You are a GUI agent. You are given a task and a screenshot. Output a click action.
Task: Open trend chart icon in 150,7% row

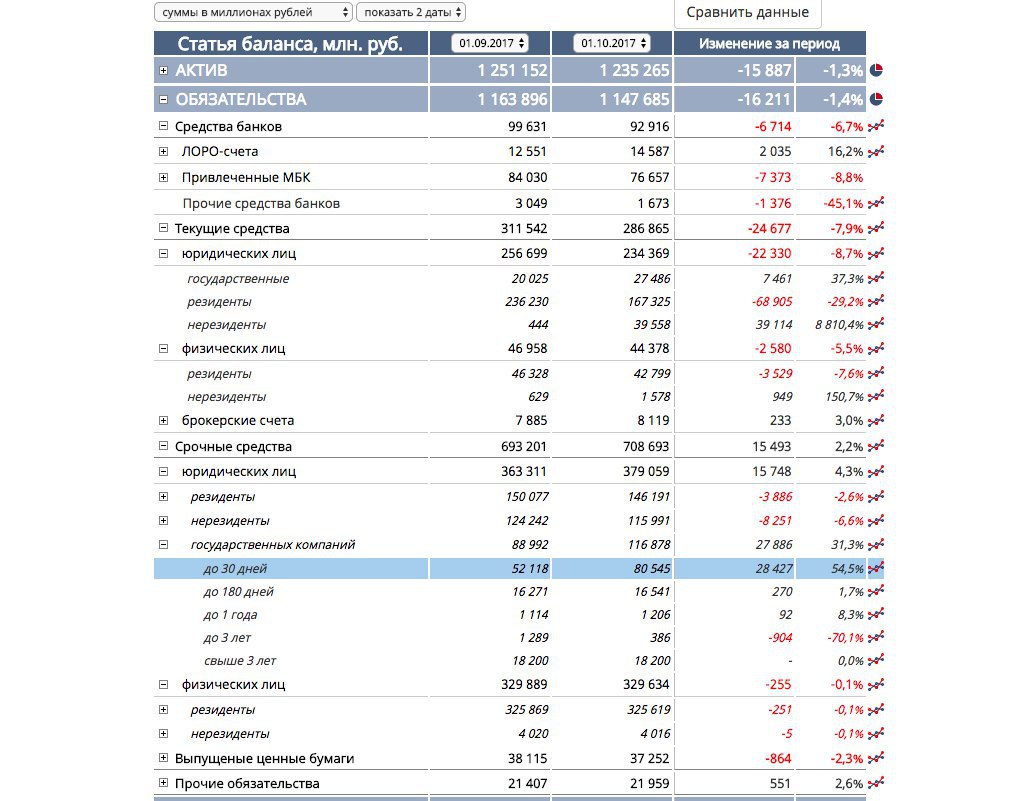(876, 396)
